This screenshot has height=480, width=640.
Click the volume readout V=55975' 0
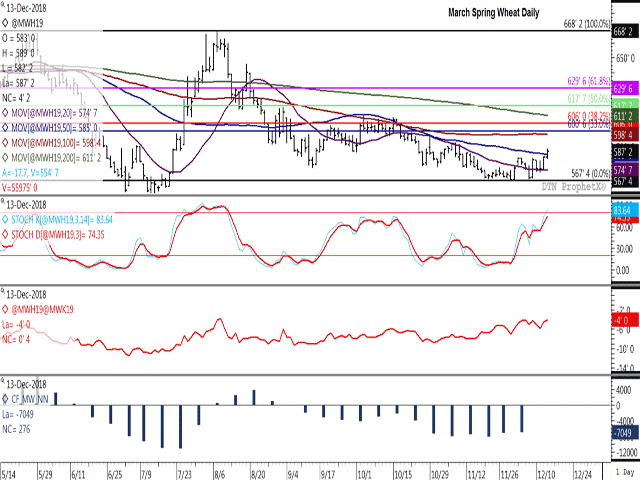point(20,188)
